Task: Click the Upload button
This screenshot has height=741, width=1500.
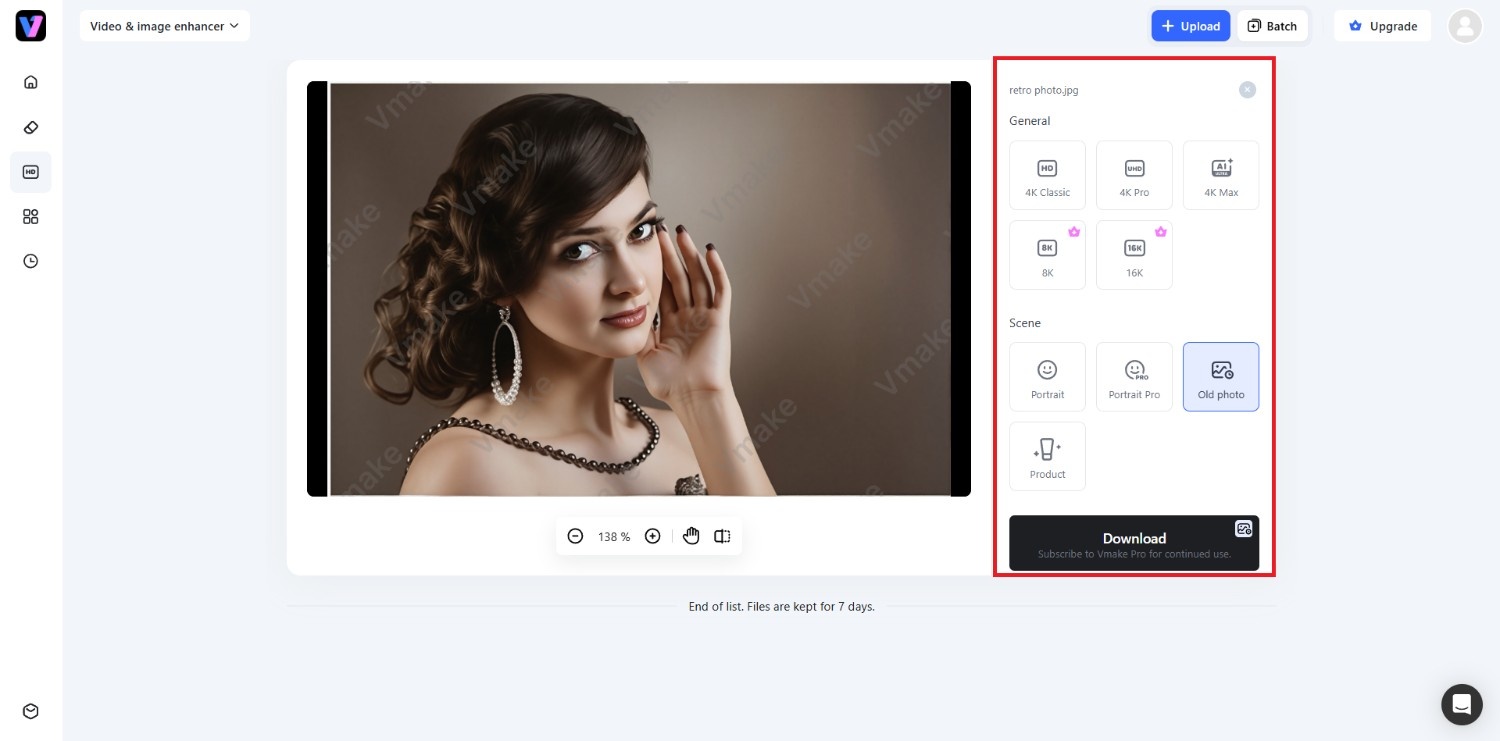Action: point(1190,26)
